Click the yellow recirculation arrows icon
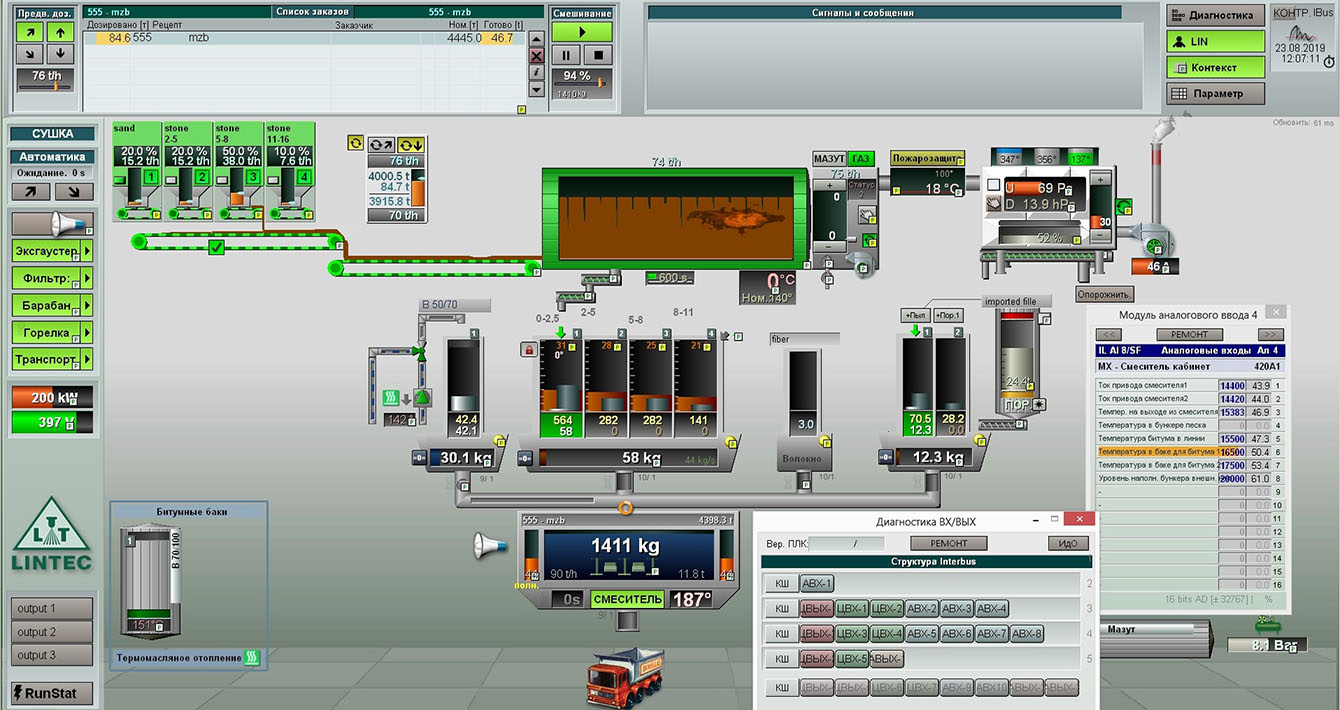 coord(355,143)
